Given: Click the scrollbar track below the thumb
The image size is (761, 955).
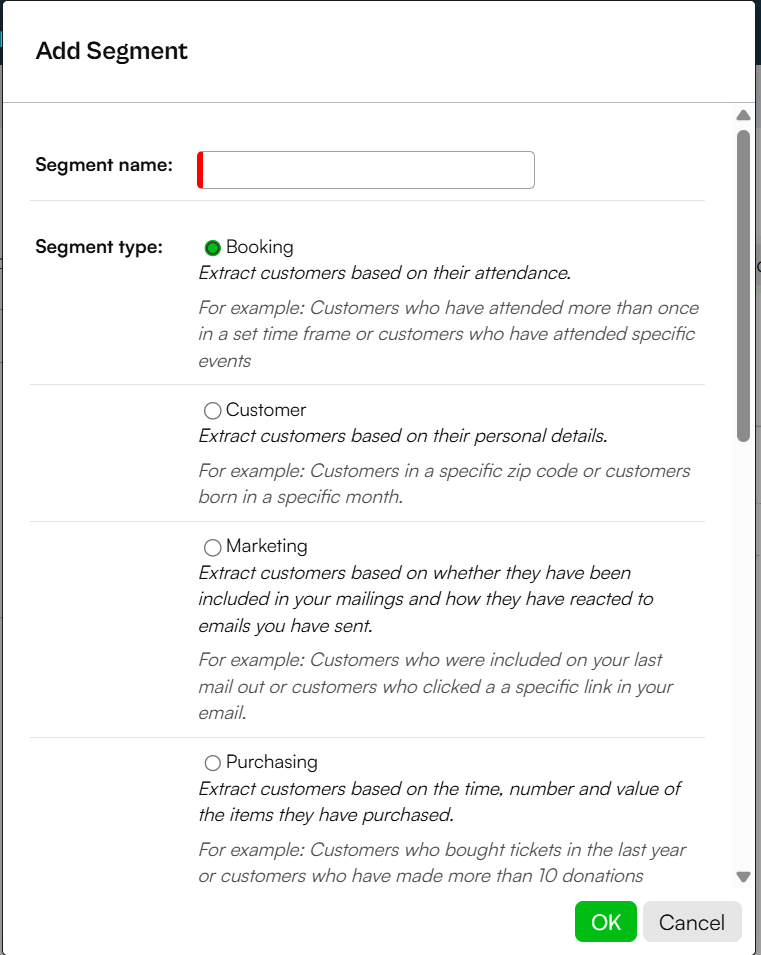Looking at the screenshot, I should tap(743, 657).
